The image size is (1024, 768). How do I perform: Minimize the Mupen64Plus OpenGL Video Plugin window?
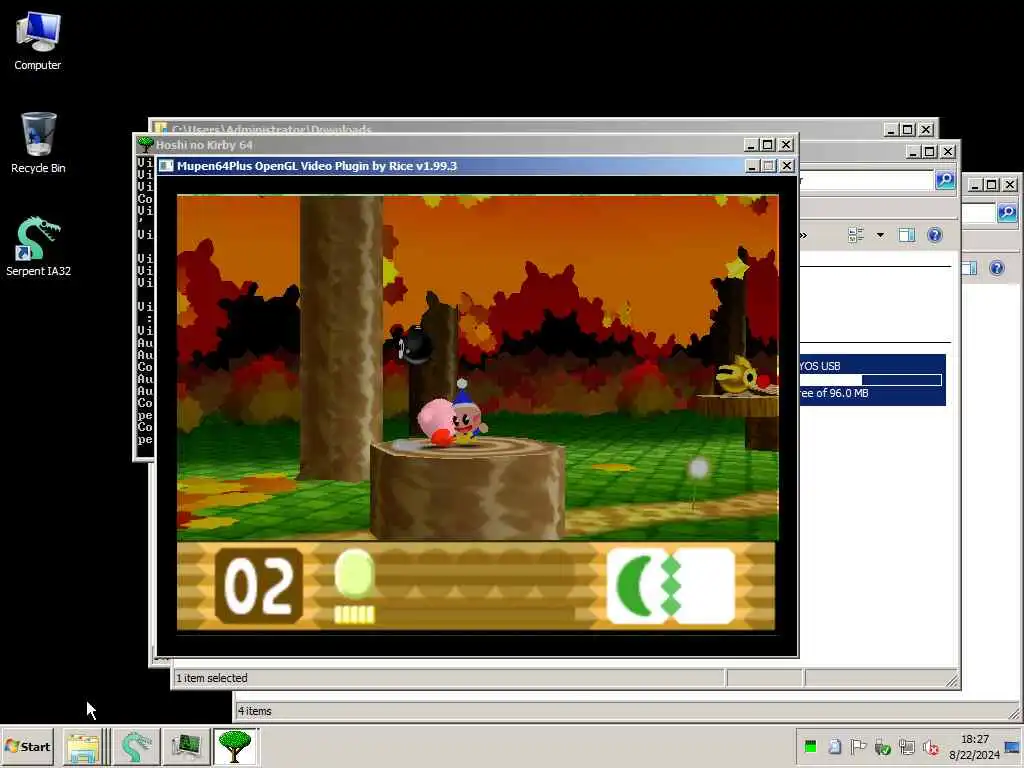pos(752,166)
